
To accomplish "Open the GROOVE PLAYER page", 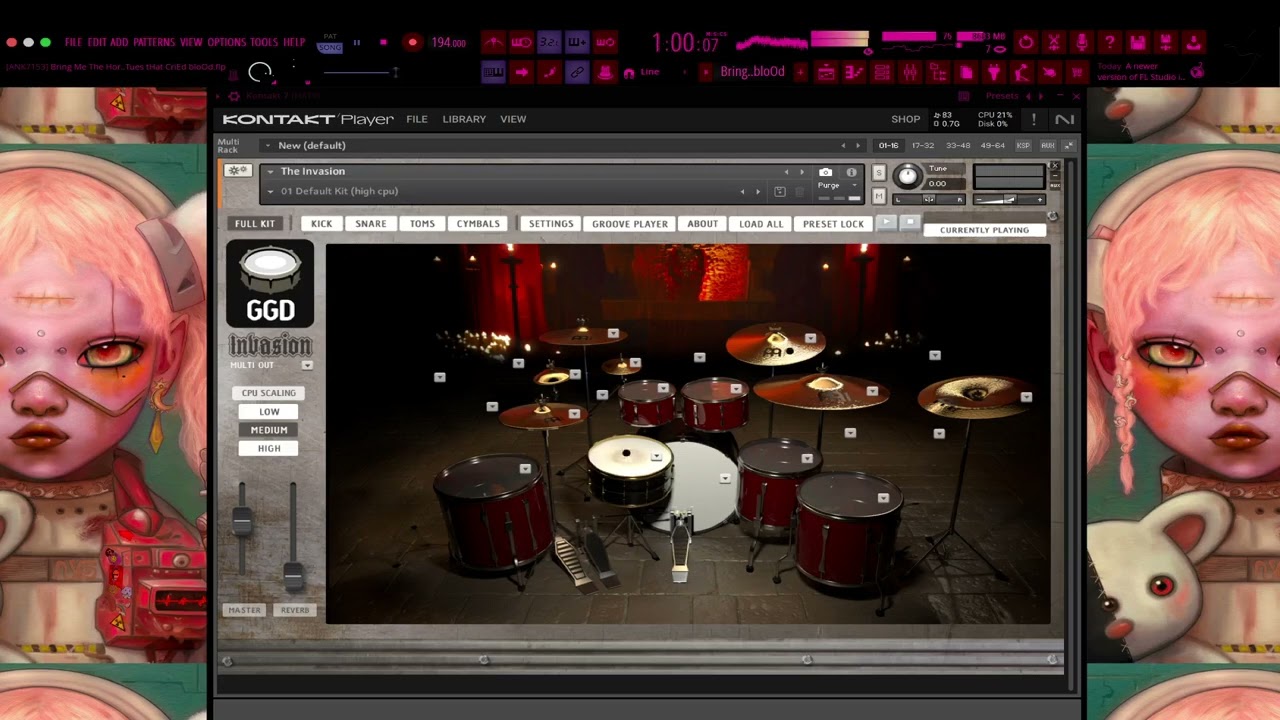I will tap(630, 224).
